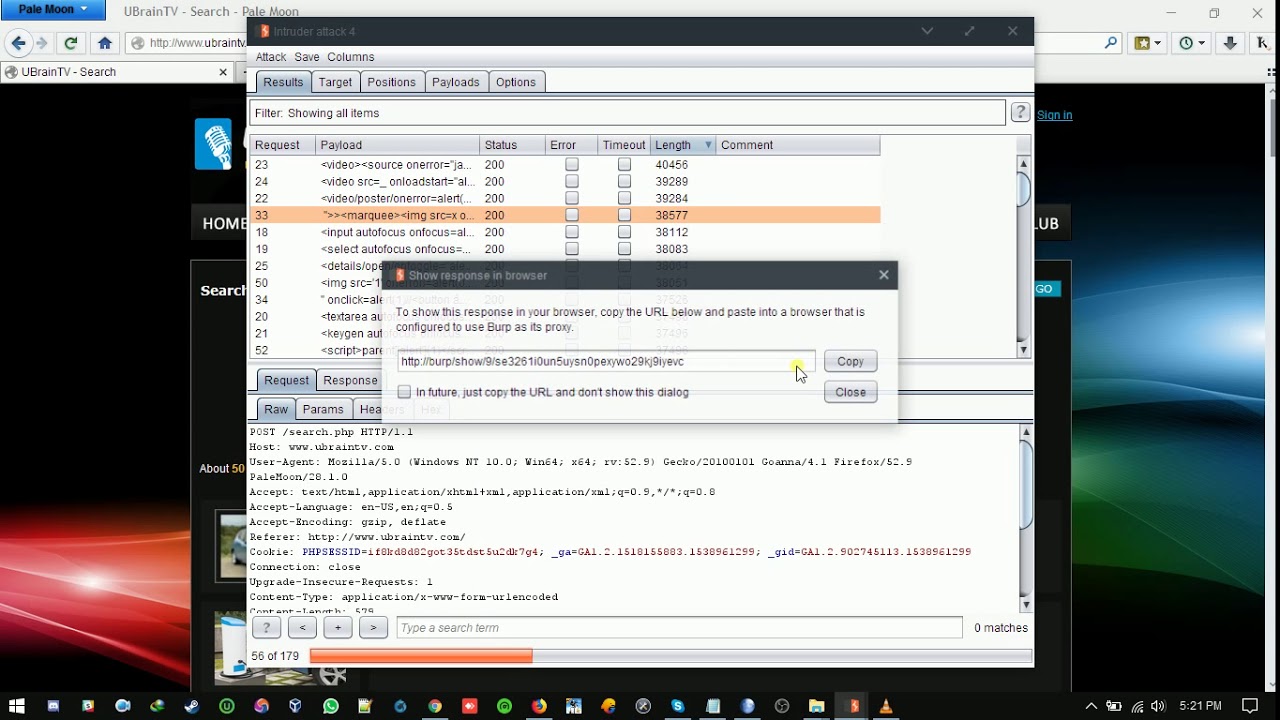The image size is (1280, 720).
Task: Reload the page in Pale Moon
Action: click(70, 43)
